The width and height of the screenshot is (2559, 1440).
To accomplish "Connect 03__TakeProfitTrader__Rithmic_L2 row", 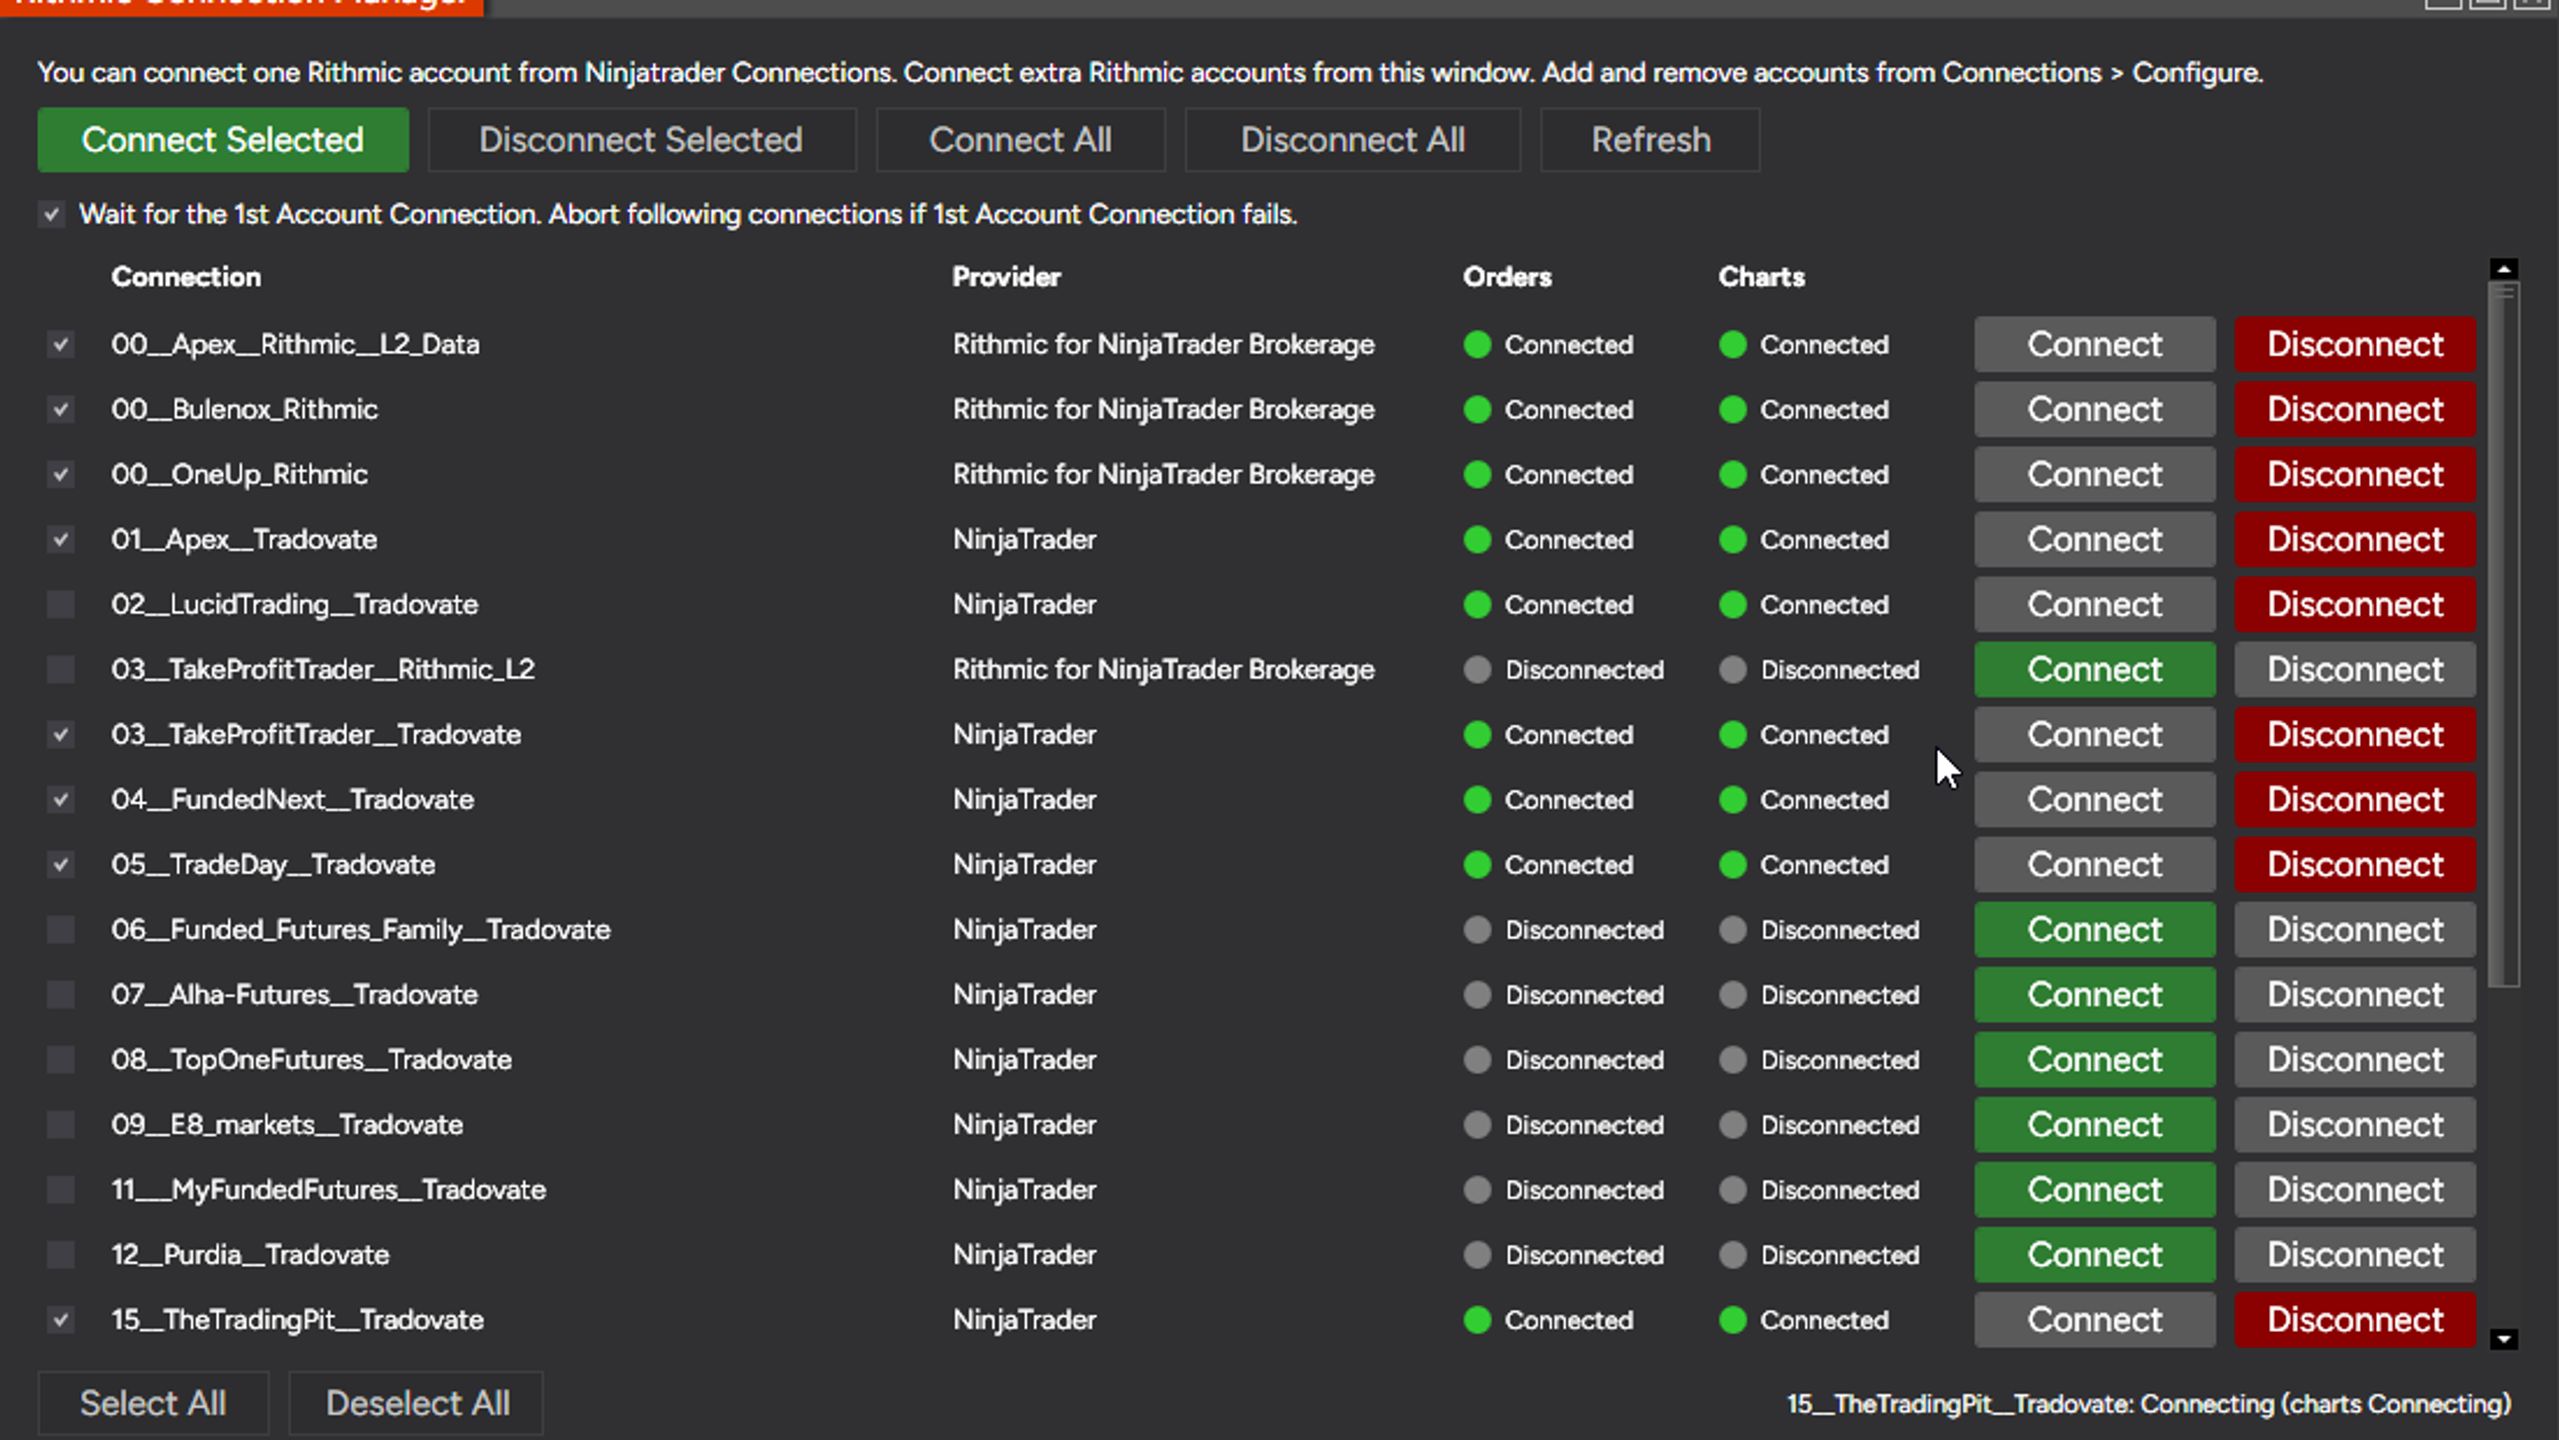I will pyautogui.click(x=2094, y=669).
